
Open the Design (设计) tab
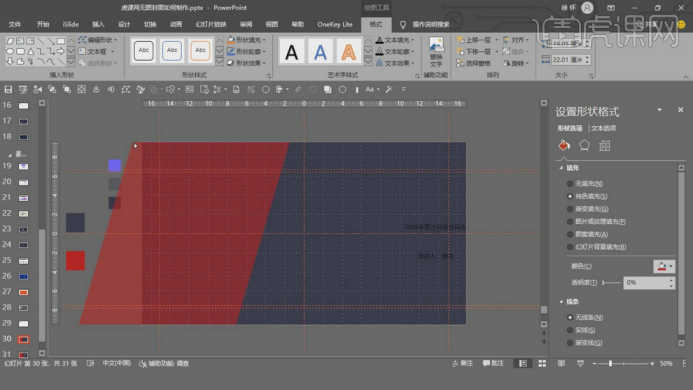[124, 24]
